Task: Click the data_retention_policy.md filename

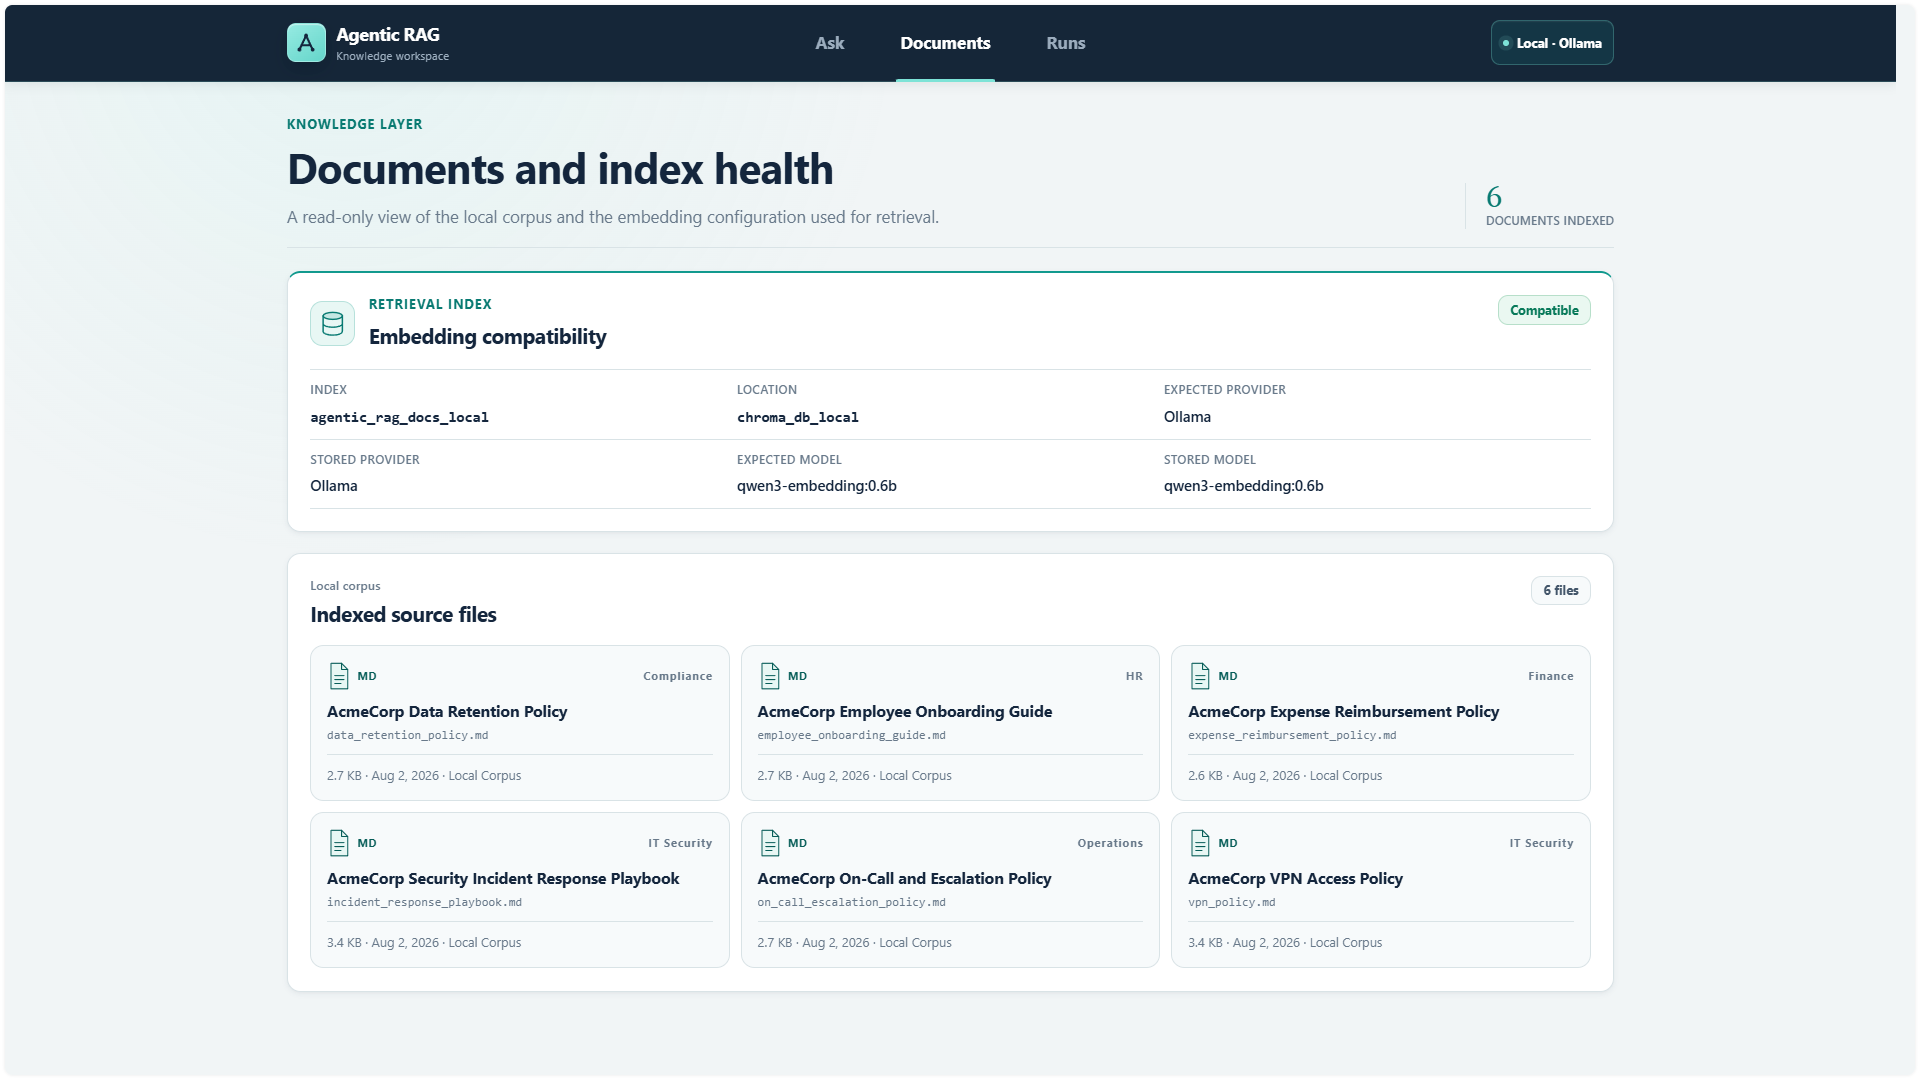Action: pos(407,735)
